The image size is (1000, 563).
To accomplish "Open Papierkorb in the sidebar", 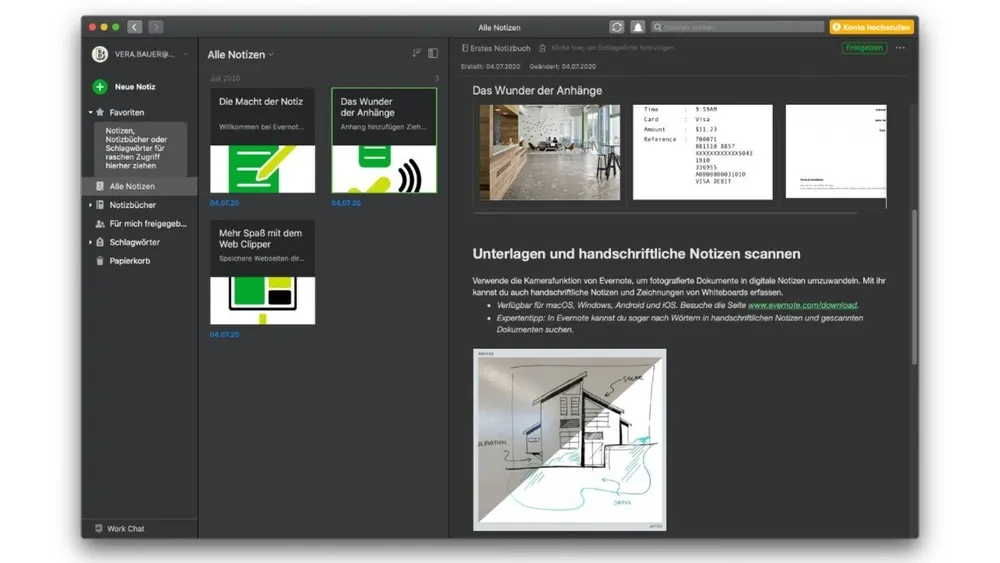I will [x=130, y=261].
